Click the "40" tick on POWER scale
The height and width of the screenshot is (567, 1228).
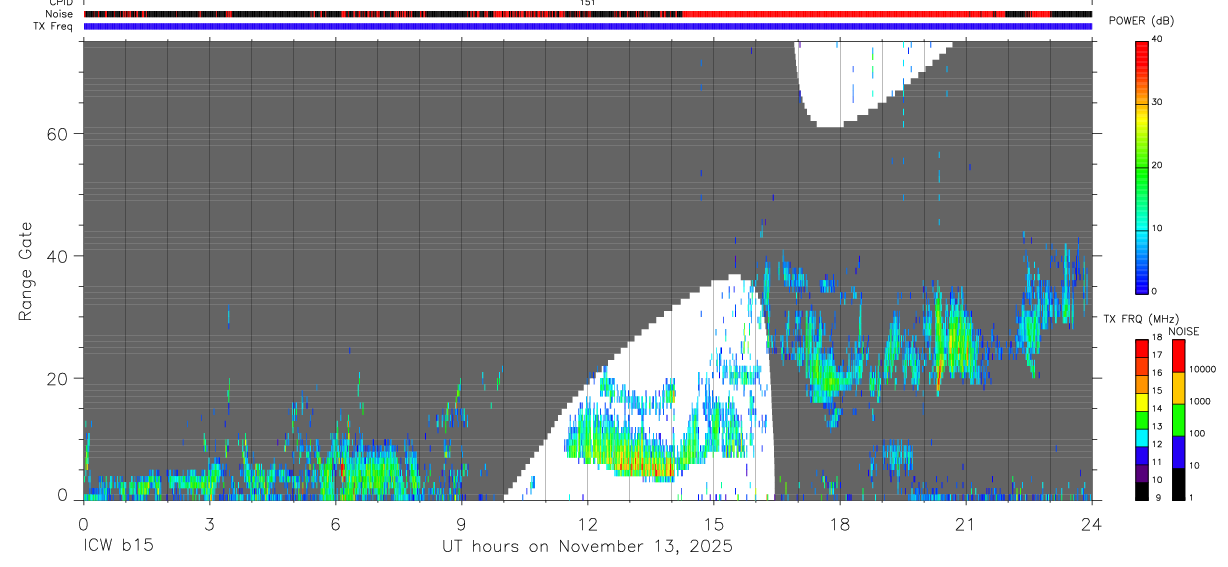coord(1158,39)
